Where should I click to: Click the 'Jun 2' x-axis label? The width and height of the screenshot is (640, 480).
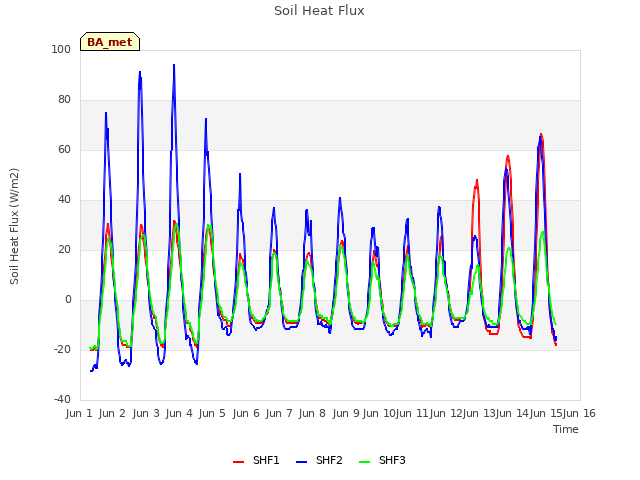coord(112,413)
